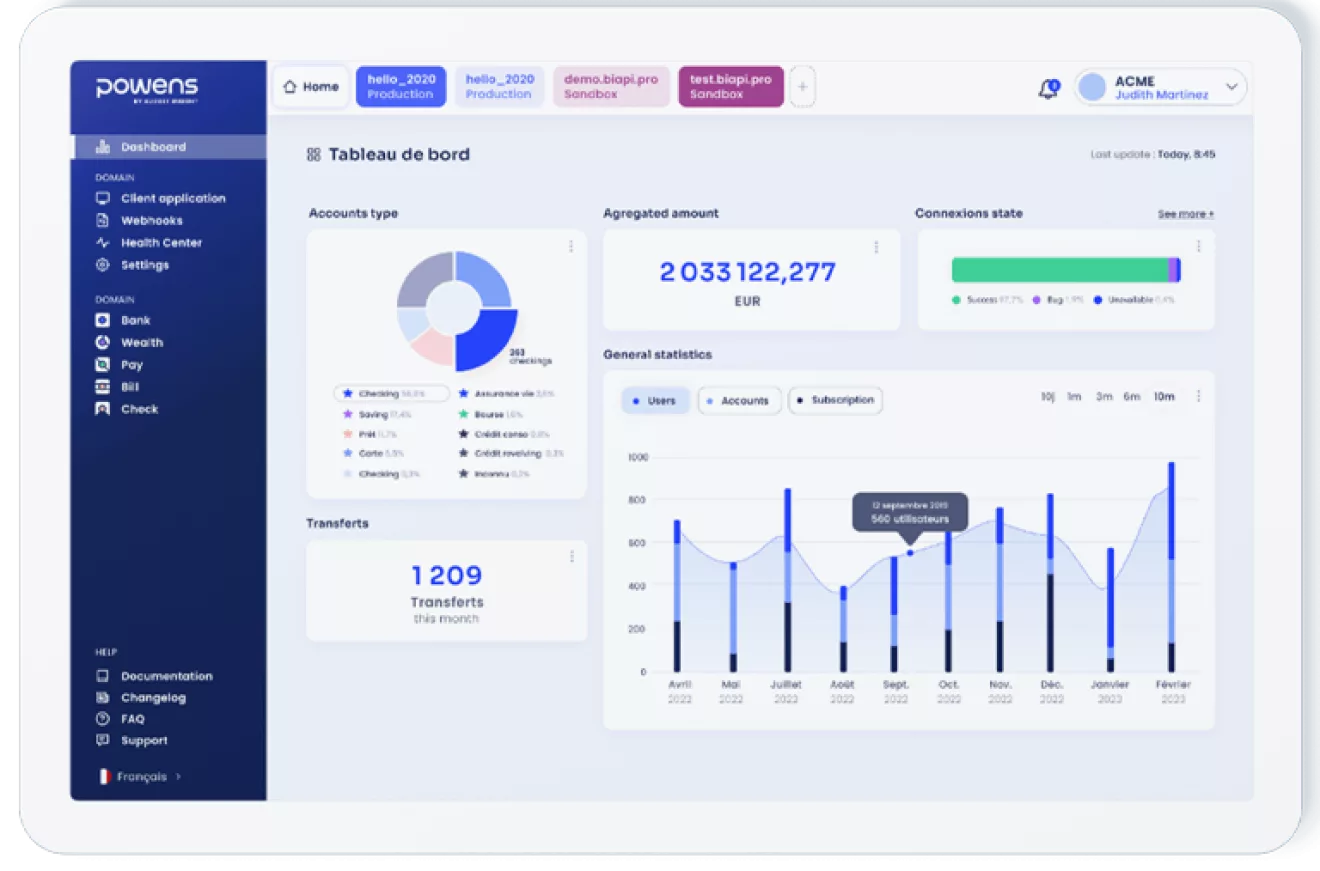Switch to test.biapi.pro Sandbox tab
Image resolution: width=1320 pixels, height=871 pixels.
(731, 87)
